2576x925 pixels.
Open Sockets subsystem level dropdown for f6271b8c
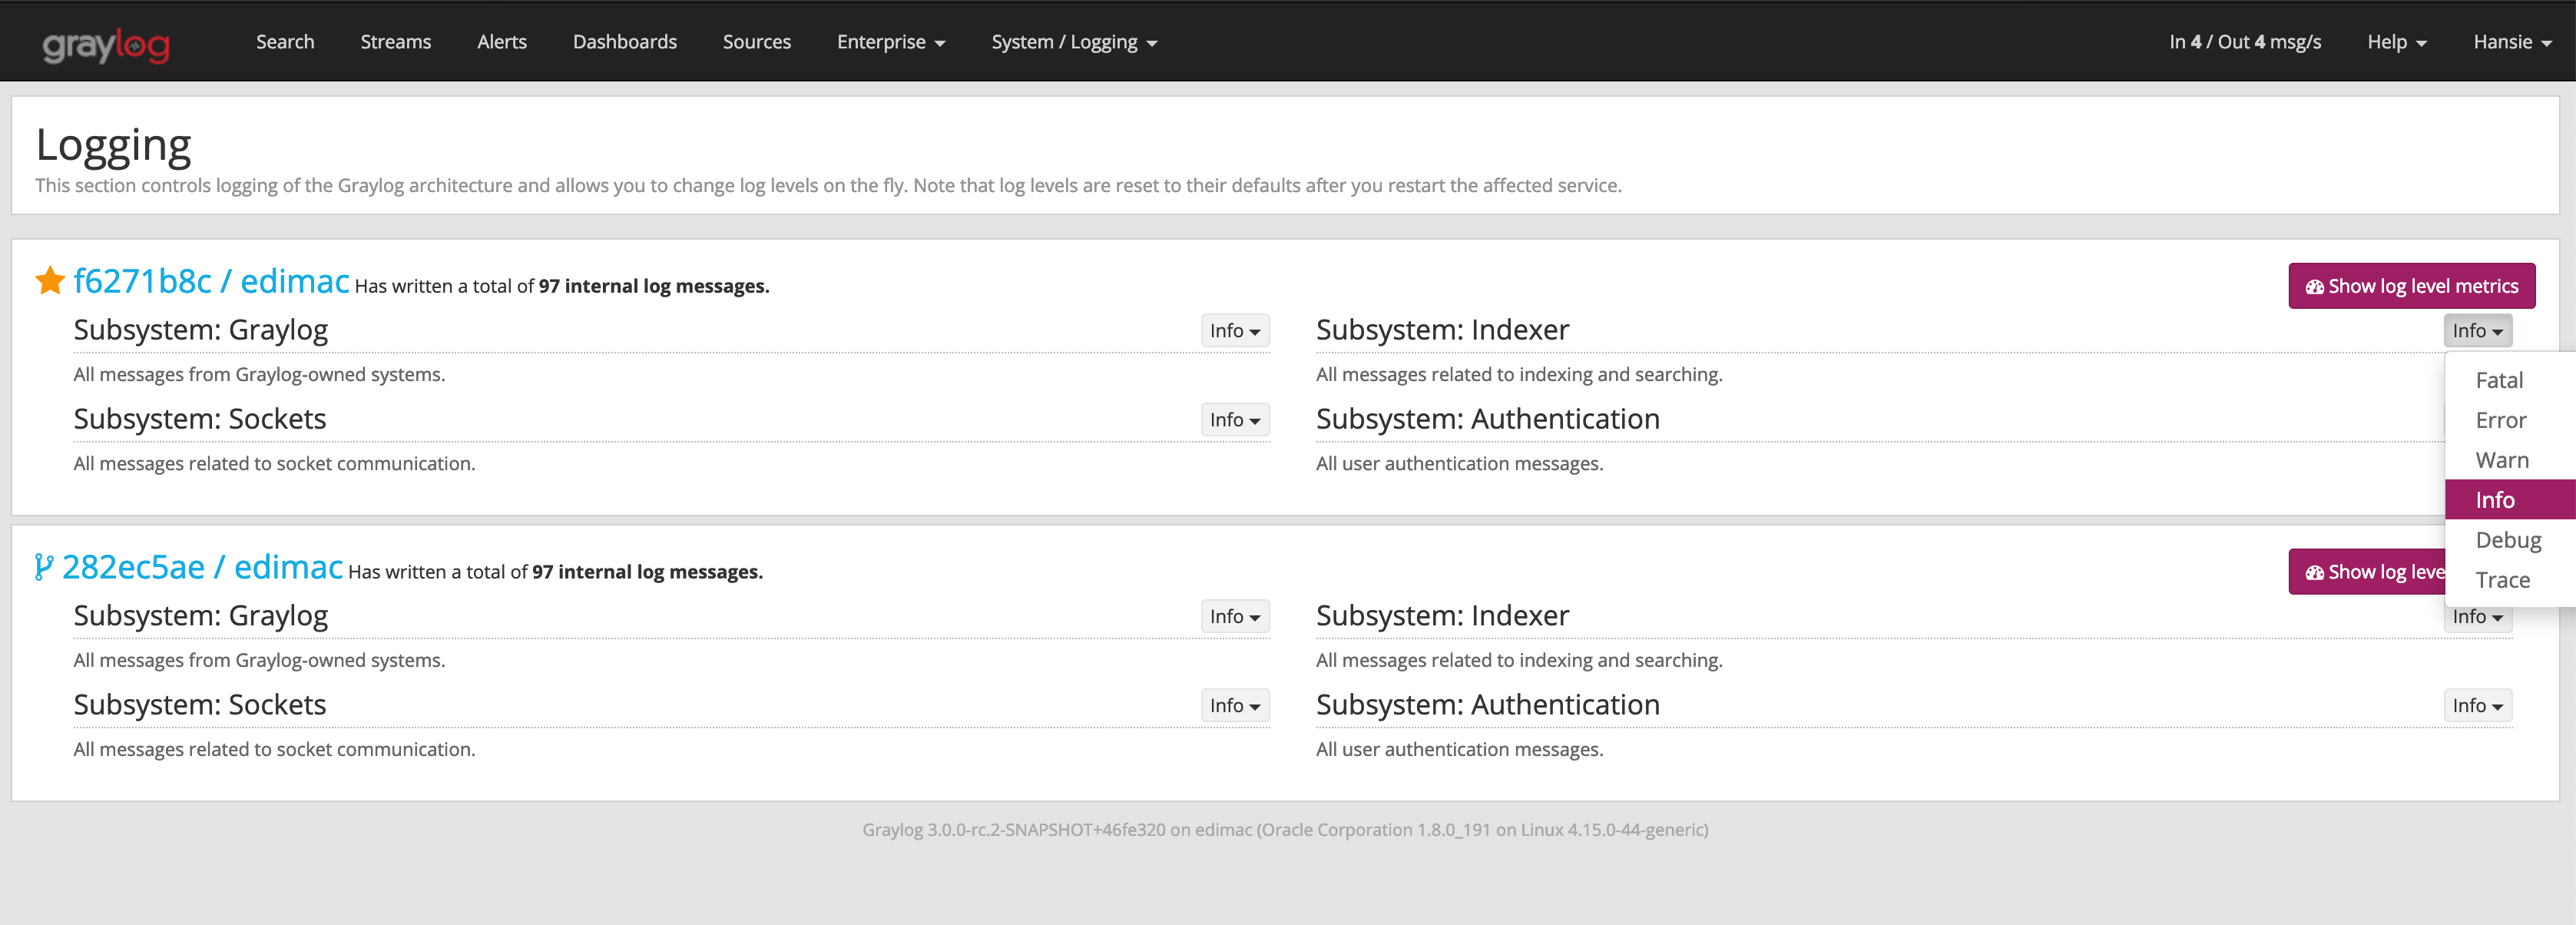(1235, 420)
